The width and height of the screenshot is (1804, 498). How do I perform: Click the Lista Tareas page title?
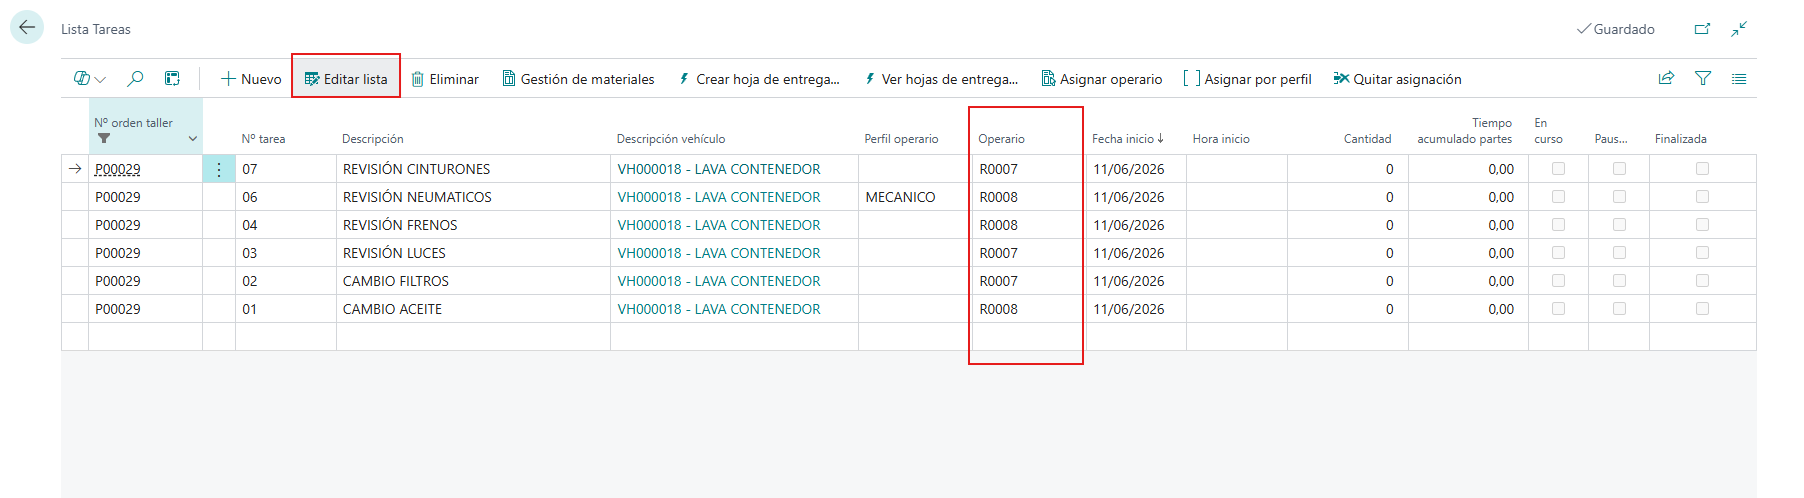96,29
